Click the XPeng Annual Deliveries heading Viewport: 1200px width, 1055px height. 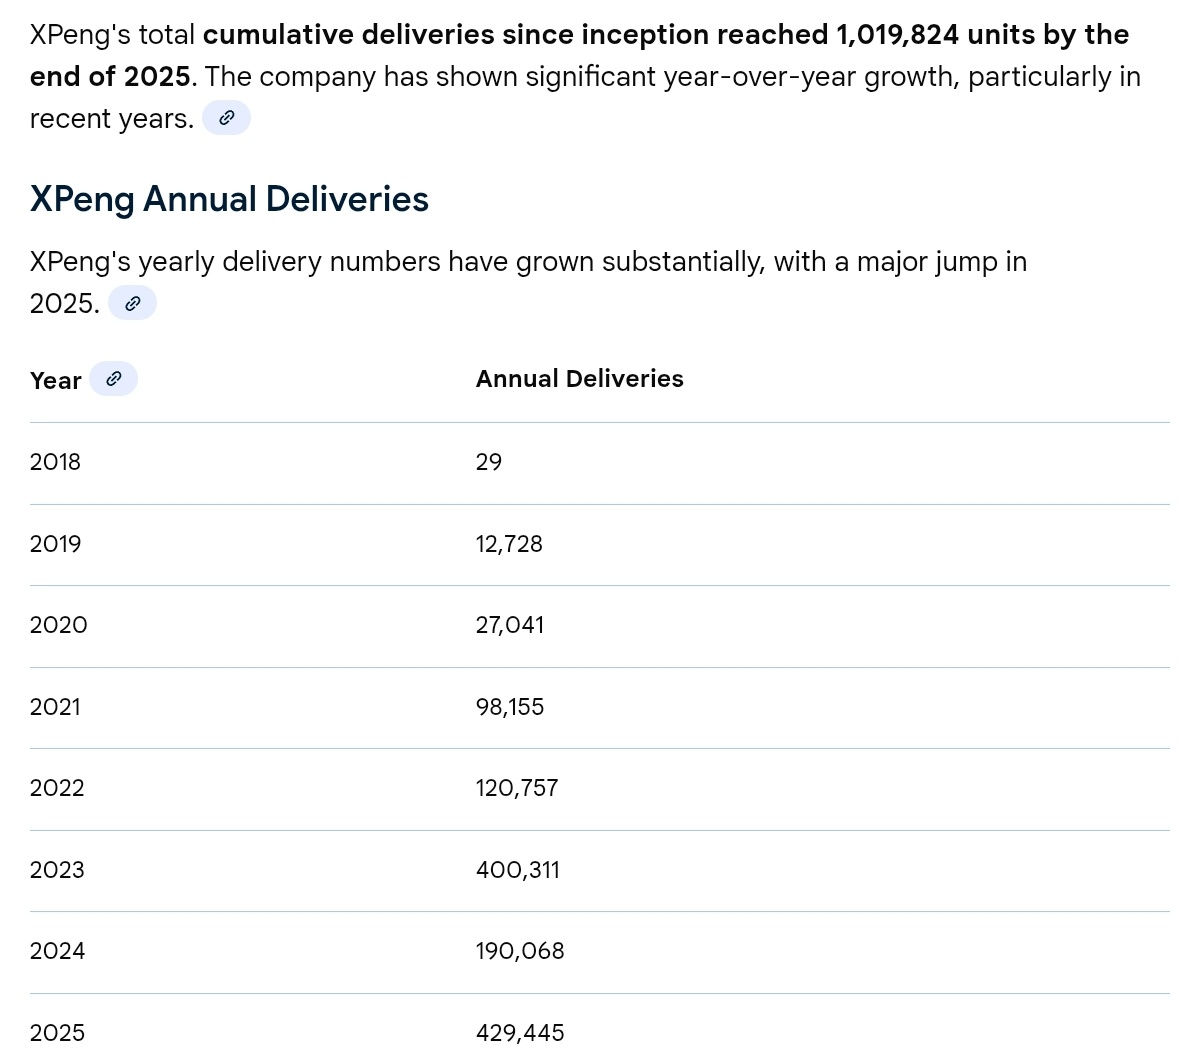click(229, 199)
